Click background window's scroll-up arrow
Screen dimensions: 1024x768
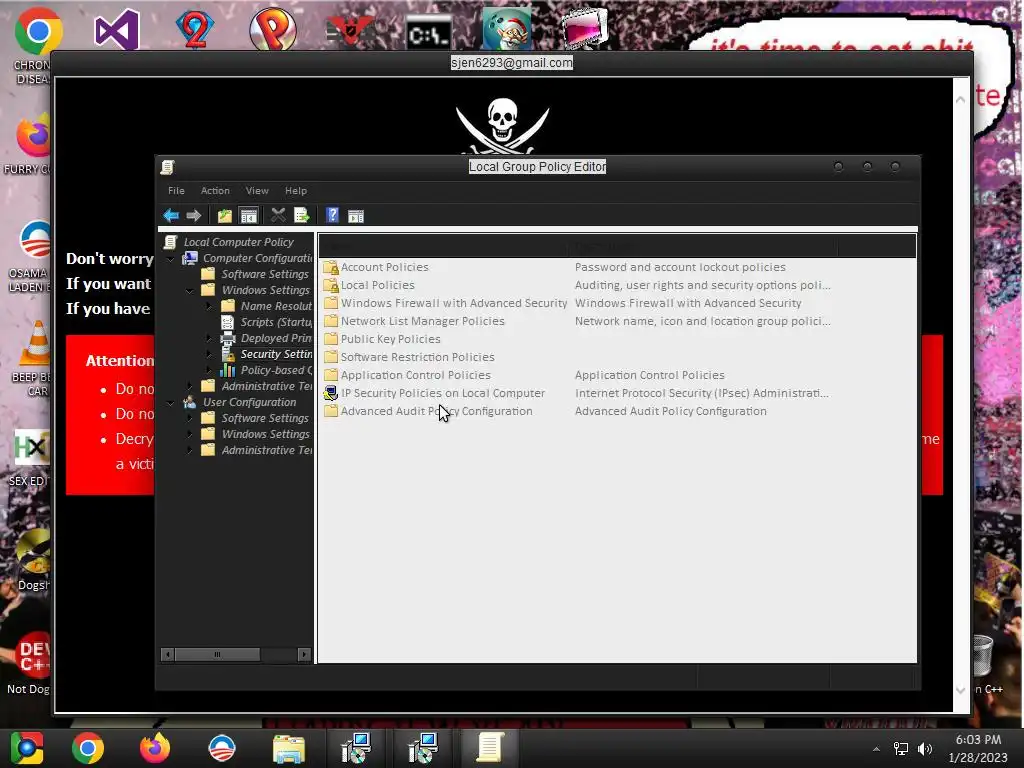click(x=961, y=99)
